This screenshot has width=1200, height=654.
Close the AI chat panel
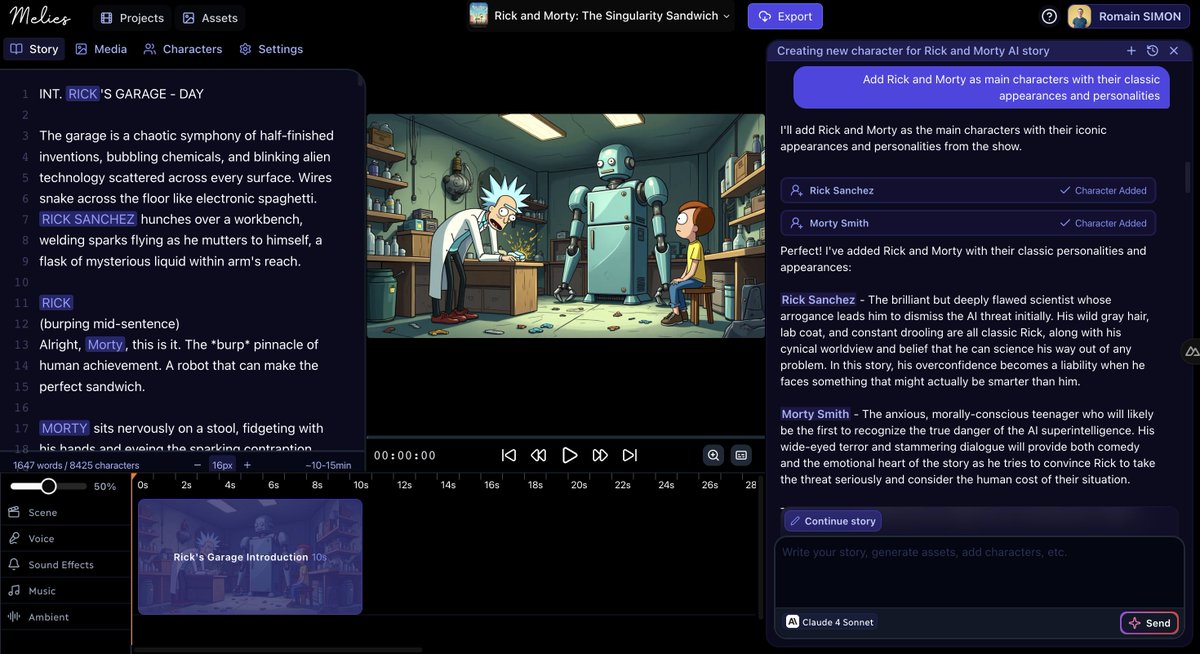point(1174,50)
